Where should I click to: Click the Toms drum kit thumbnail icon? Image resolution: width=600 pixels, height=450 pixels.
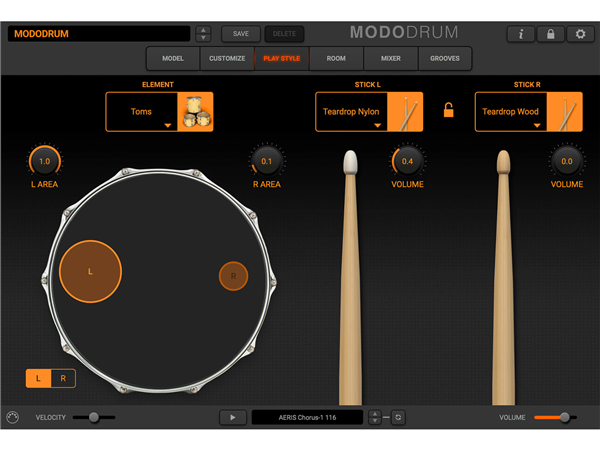tap(195, 112)
